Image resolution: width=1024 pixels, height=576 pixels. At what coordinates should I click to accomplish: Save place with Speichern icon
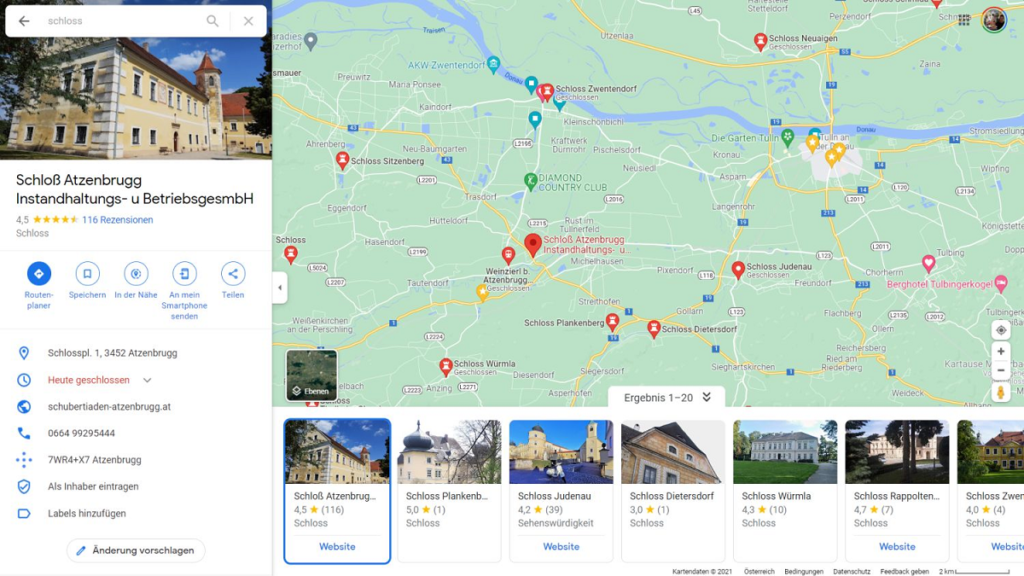pyautogui.click(x=87, y=273)
